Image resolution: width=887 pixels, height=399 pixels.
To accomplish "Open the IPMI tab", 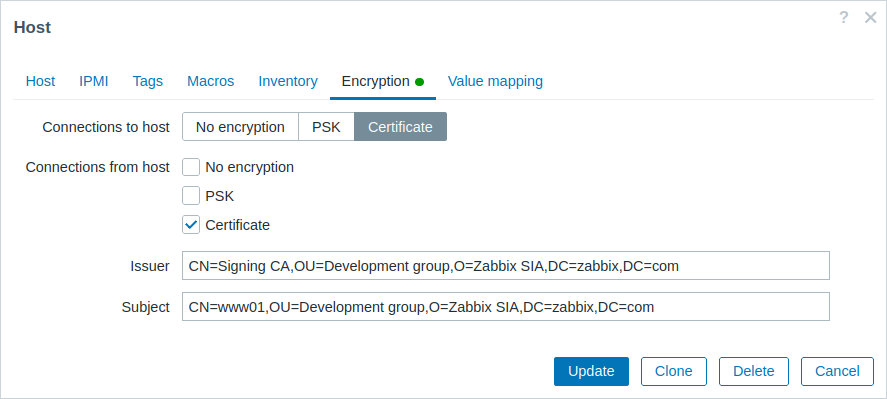I will 94,81.
